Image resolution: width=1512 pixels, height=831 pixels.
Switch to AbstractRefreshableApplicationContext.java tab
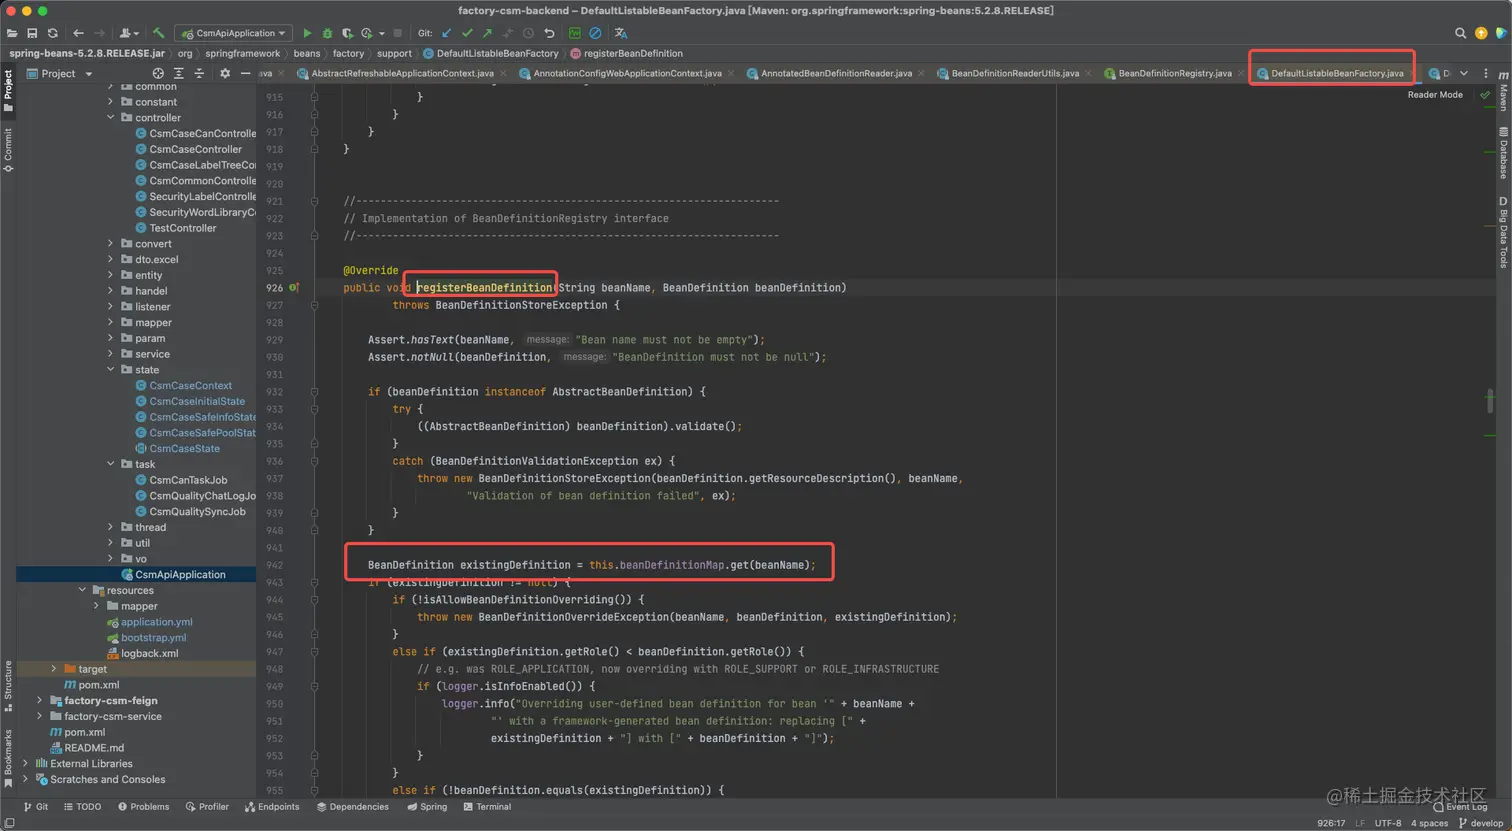pyautogui.click(x=402, y=73)
